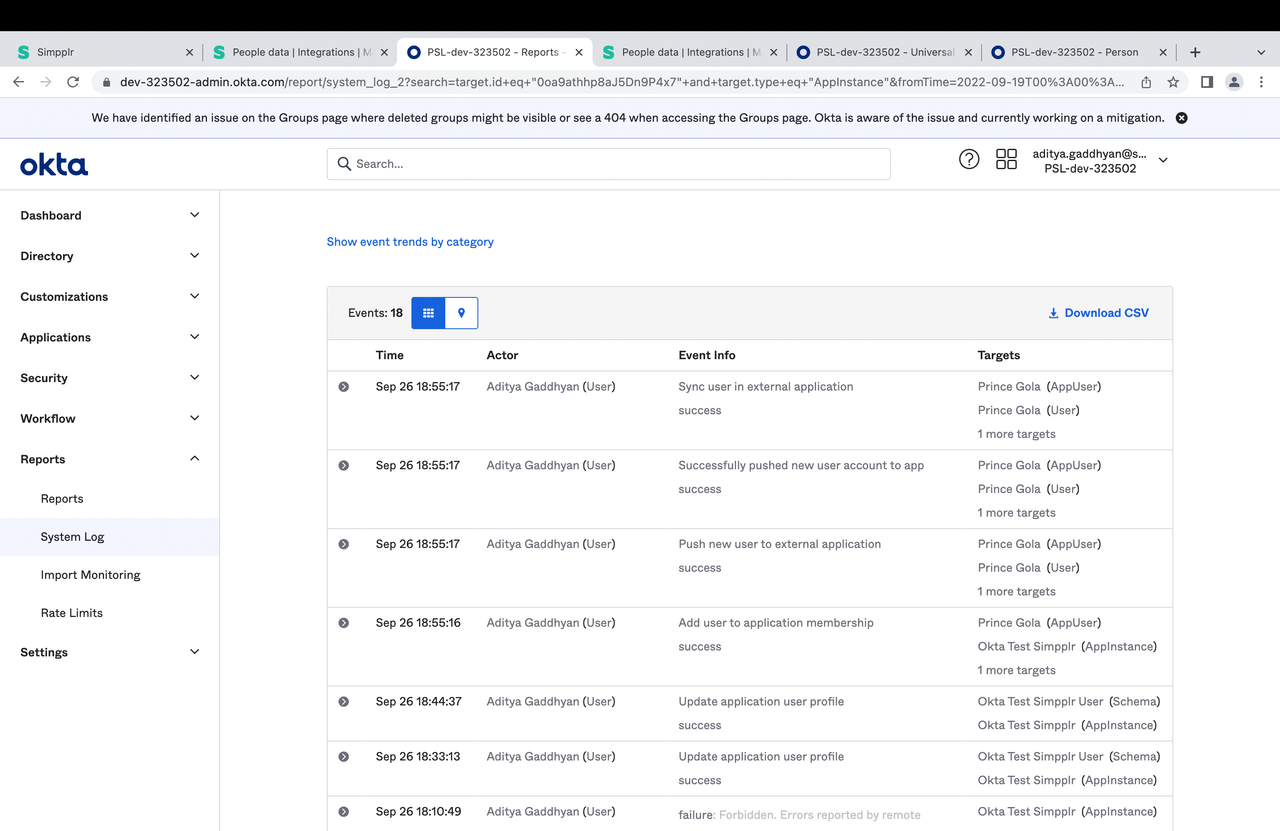This screenshot has height=831, width=1280.
Task: Open the account dropdown next to PSL-dev-323502
Action: point(1163,160)
